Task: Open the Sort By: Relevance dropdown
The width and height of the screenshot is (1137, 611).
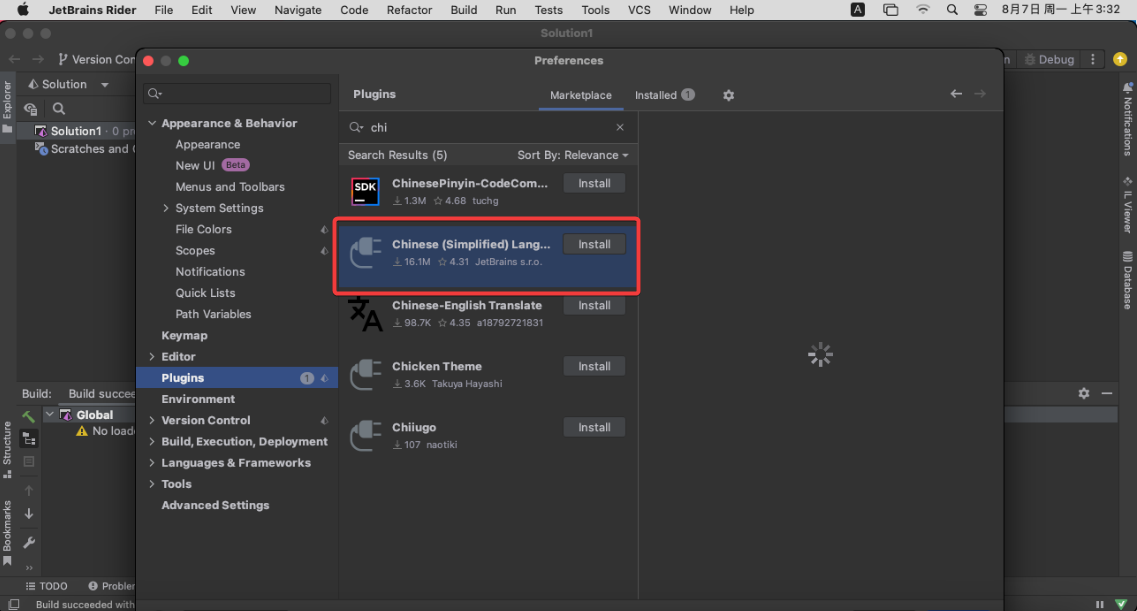Action: pos(573,155)
